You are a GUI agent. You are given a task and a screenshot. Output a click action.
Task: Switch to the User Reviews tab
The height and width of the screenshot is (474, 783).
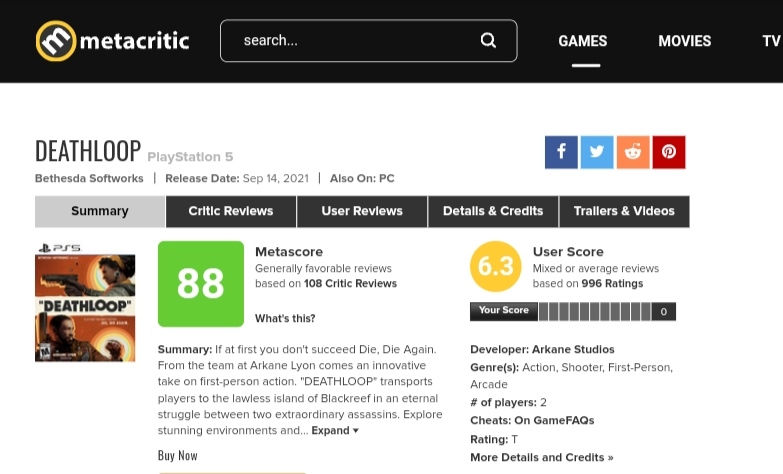click(x=362, y=211)
